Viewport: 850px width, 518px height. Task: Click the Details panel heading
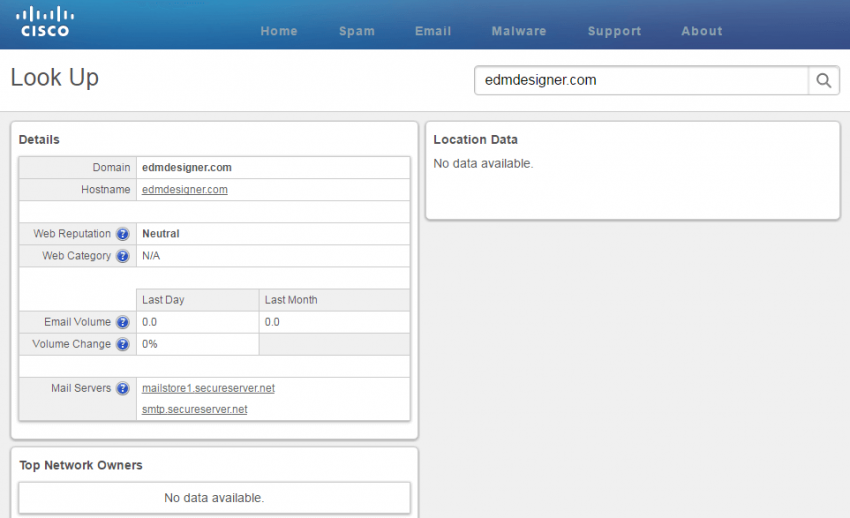(39, 140)
